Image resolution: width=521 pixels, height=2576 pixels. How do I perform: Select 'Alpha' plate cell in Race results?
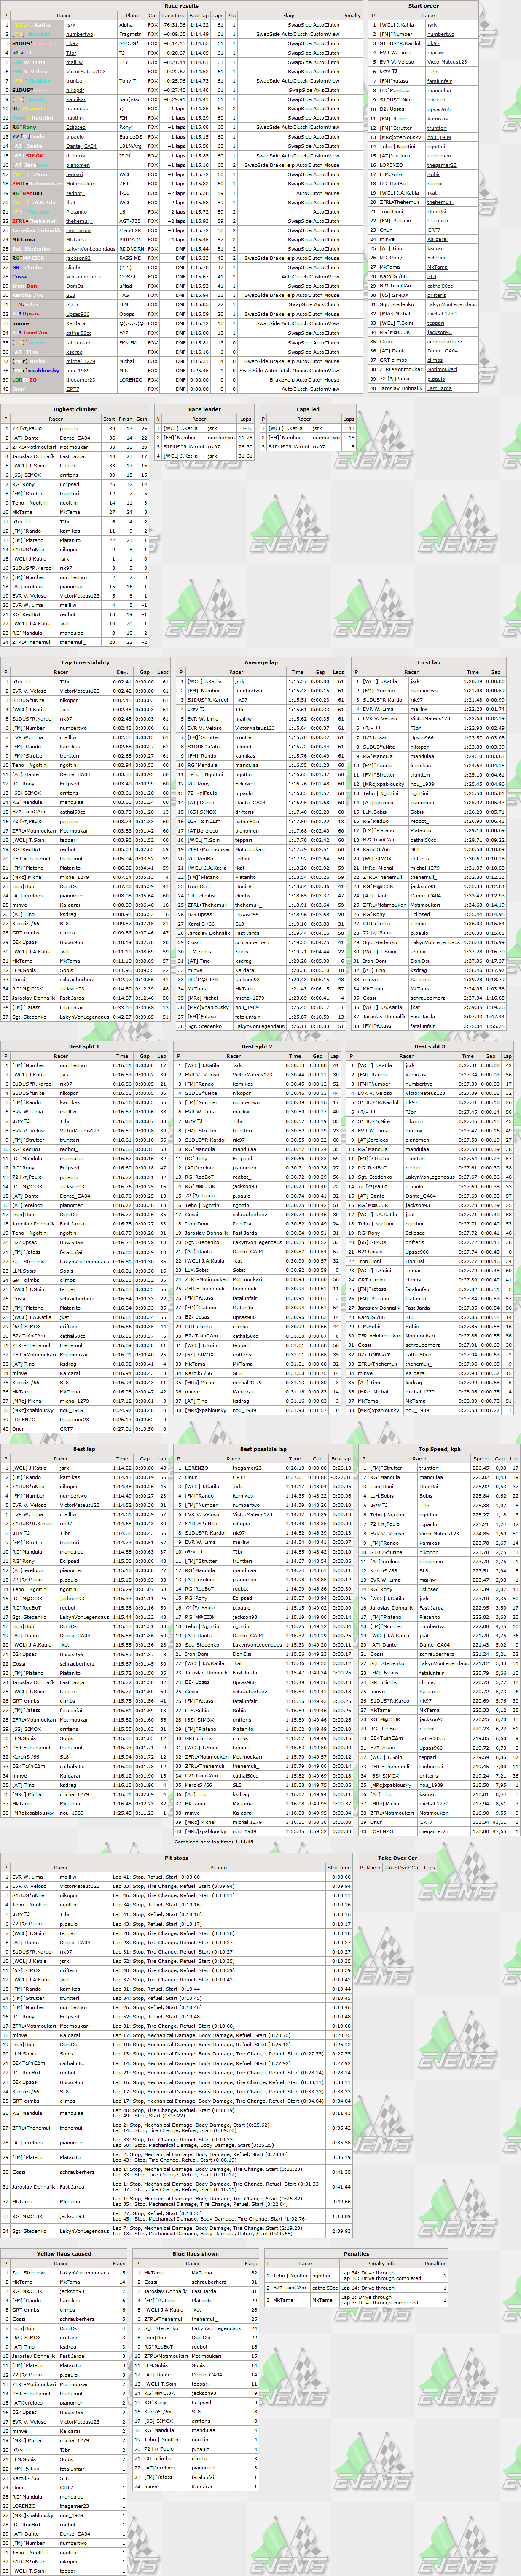[x=126, y=25]
